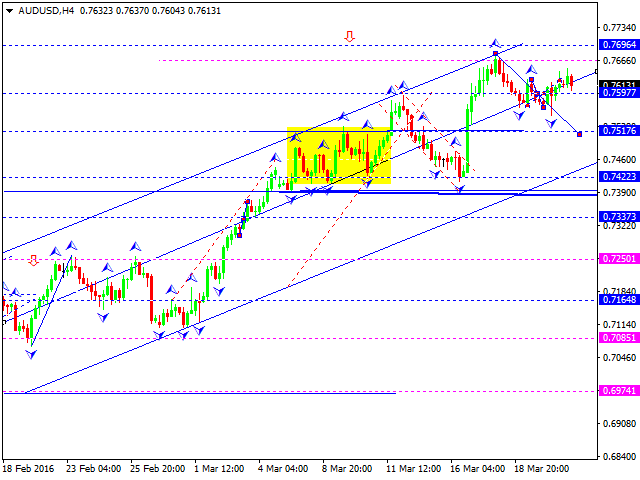This screenshot has height=480, width=640.
Task: Click the 11 Mar 12:00 time label
Action: (414, 469)
